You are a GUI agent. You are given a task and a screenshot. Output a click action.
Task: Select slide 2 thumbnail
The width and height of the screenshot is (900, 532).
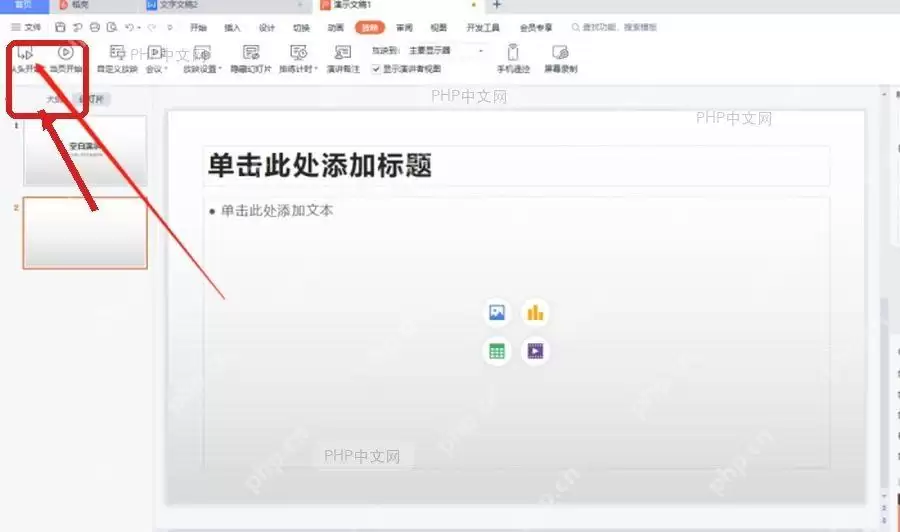pyautogui.click(x=85, y=233)
